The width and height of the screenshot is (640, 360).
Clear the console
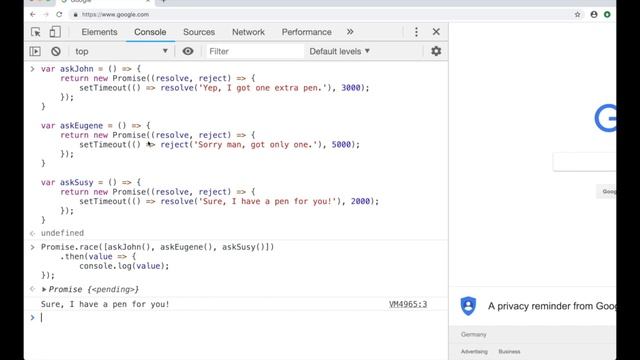pos(56,51)
